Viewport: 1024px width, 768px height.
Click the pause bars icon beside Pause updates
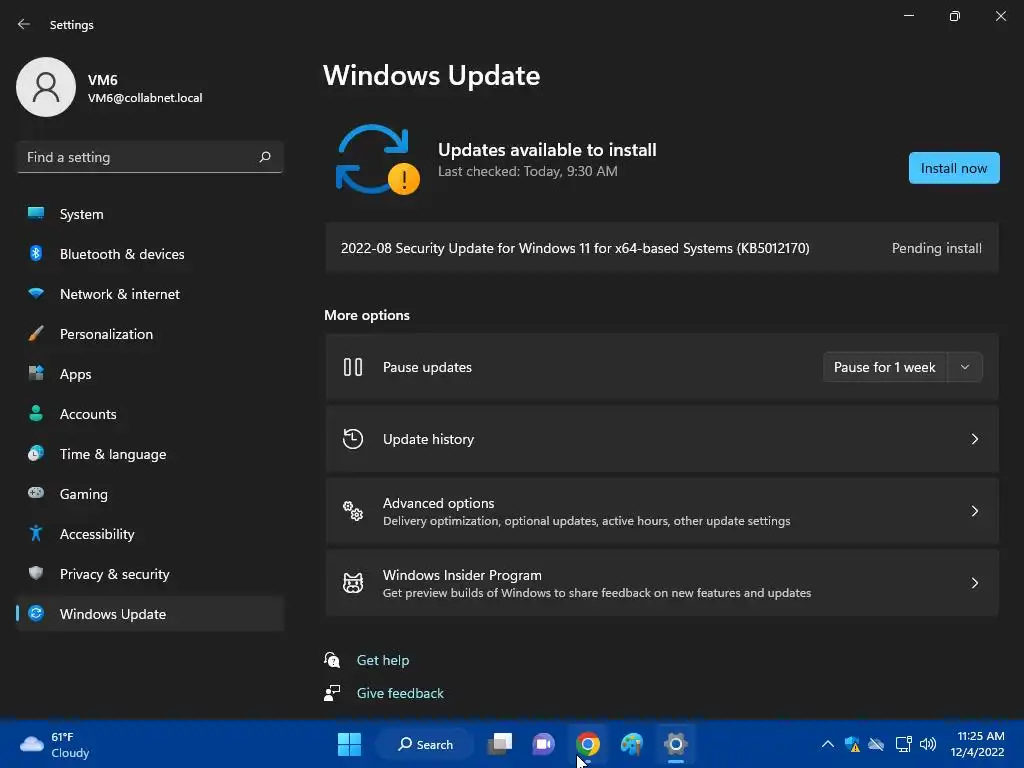coord(353,367)
